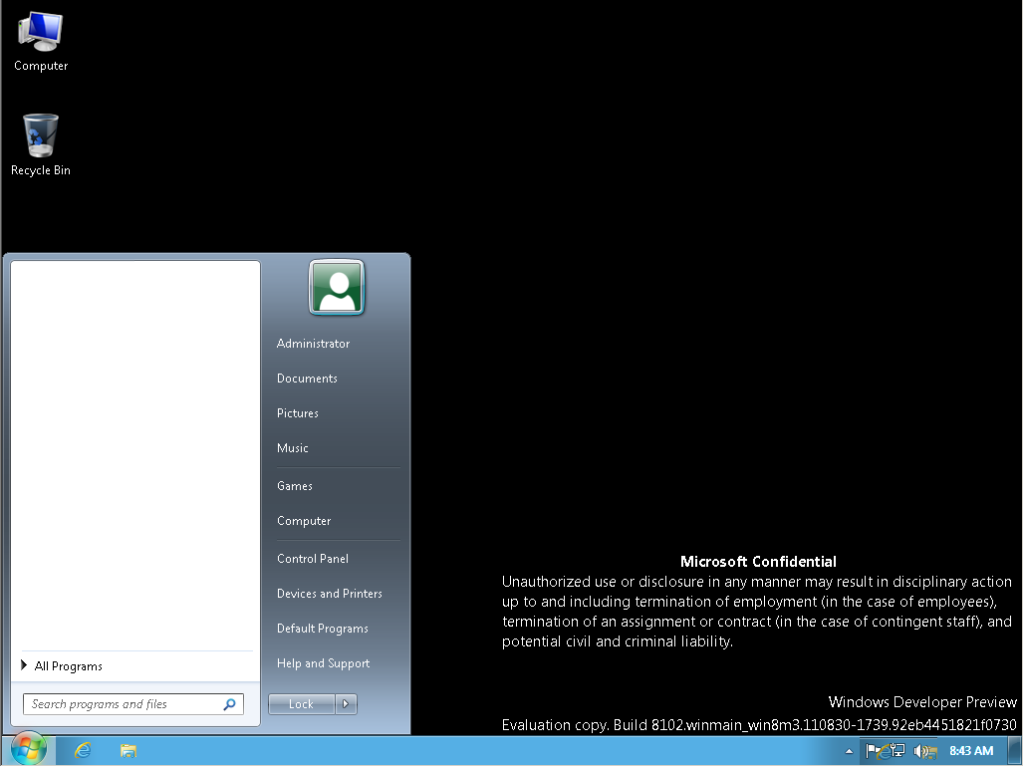Click the search magnifier icon
This screenshot has height=766, width=1023.
[x=230, y=704]
